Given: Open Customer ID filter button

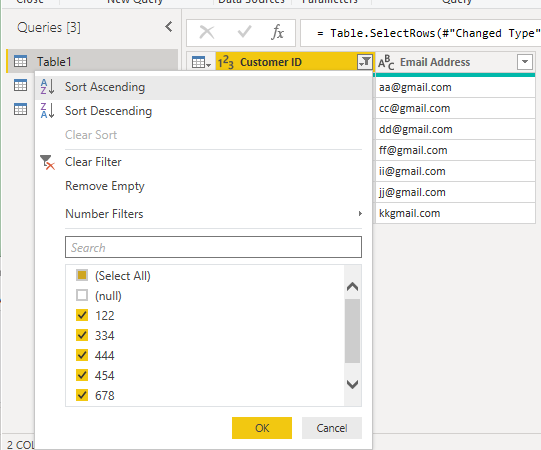Looking at the screenshot, I should (x=365, y=62).
